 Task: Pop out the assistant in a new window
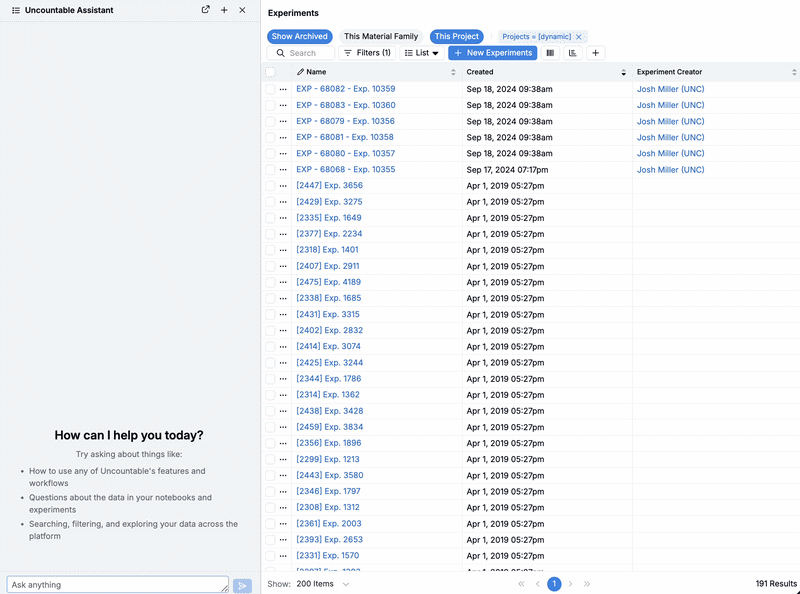pos(205,10)
